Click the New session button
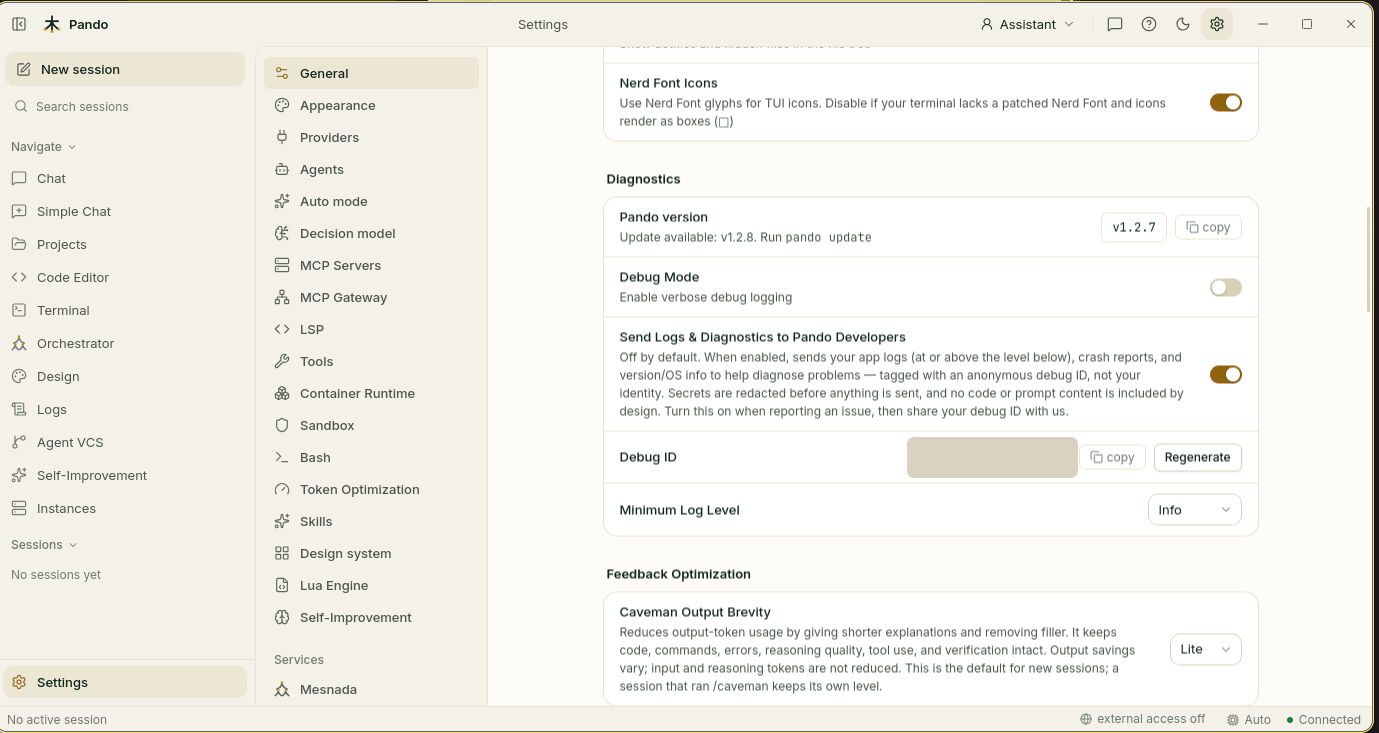The image size is (1379, 733). tap(125, 69)
